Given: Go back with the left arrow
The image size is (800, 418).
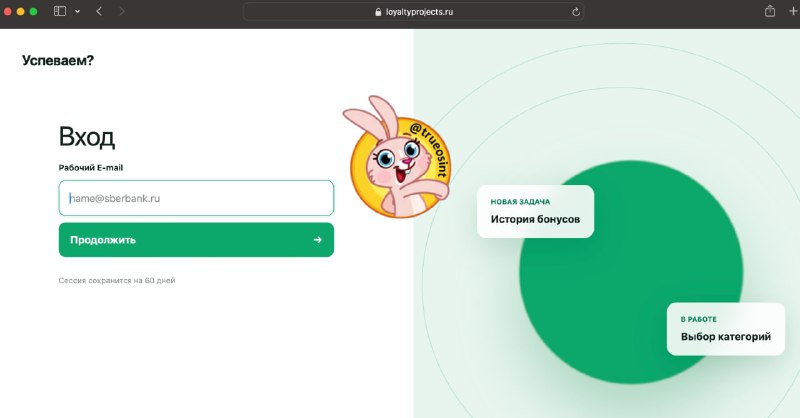Looking at the screenshot, I should coord(99,11).
